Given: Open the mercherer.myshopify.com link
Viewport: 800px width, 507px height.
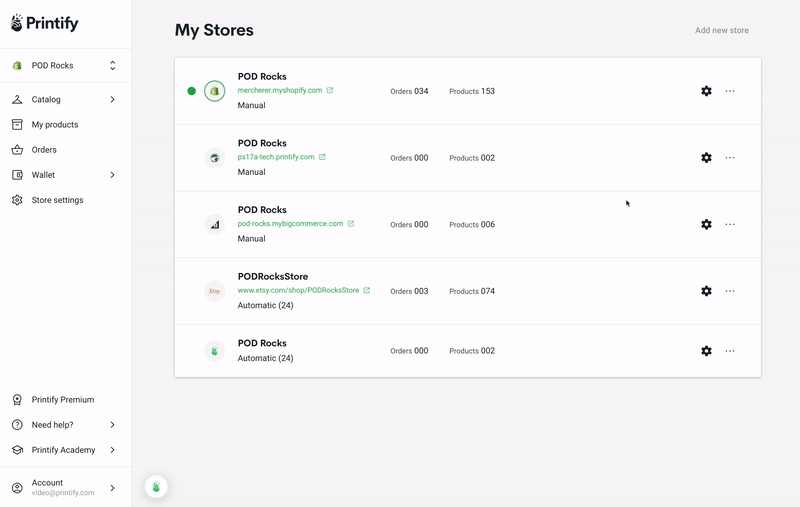Looking at the screenshot, I should click(280, 90).
